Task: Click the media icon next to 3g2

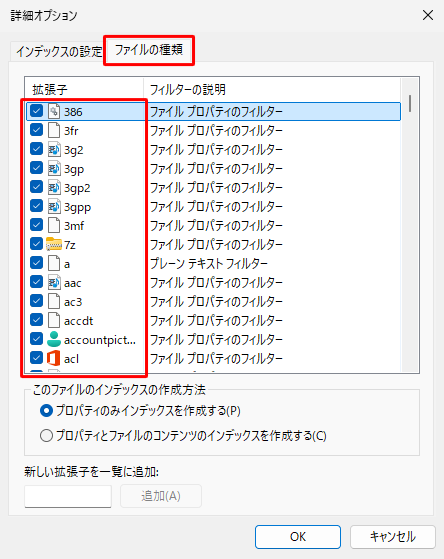Action: click(54, 149)
